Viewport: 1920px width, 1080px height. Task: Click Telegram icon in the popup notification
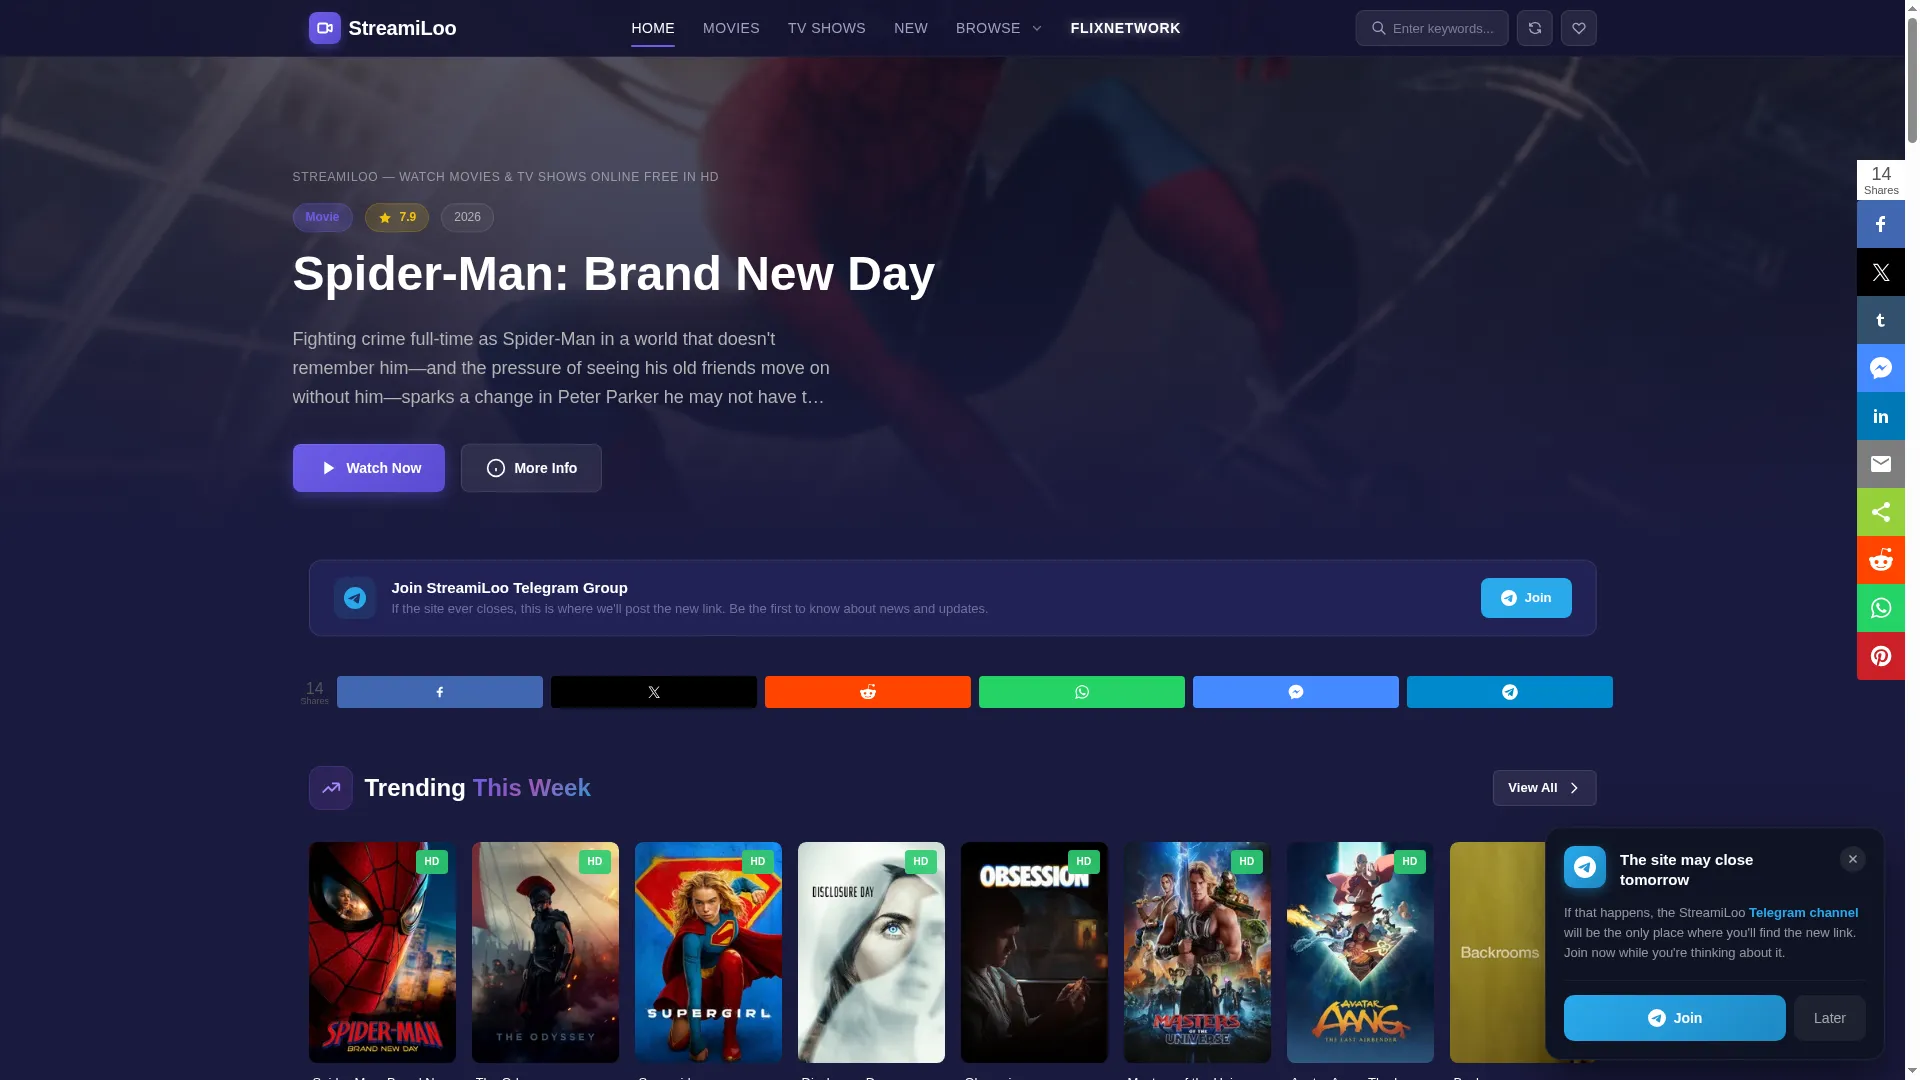click(1585, 867)
